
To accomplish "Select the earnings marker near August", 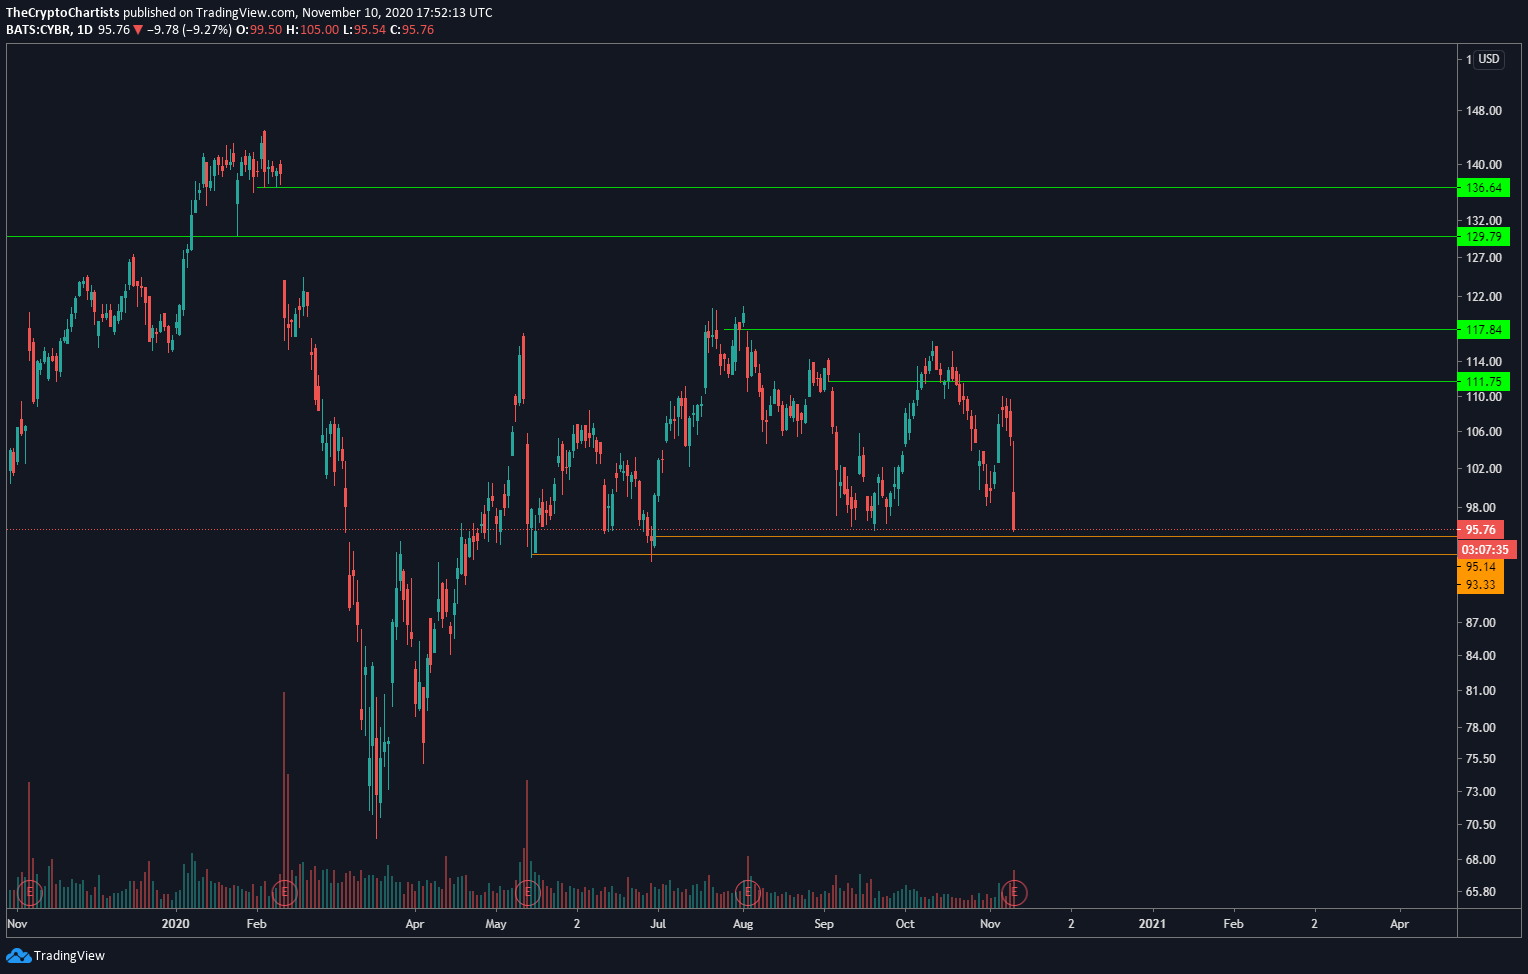I will point(747,891).
